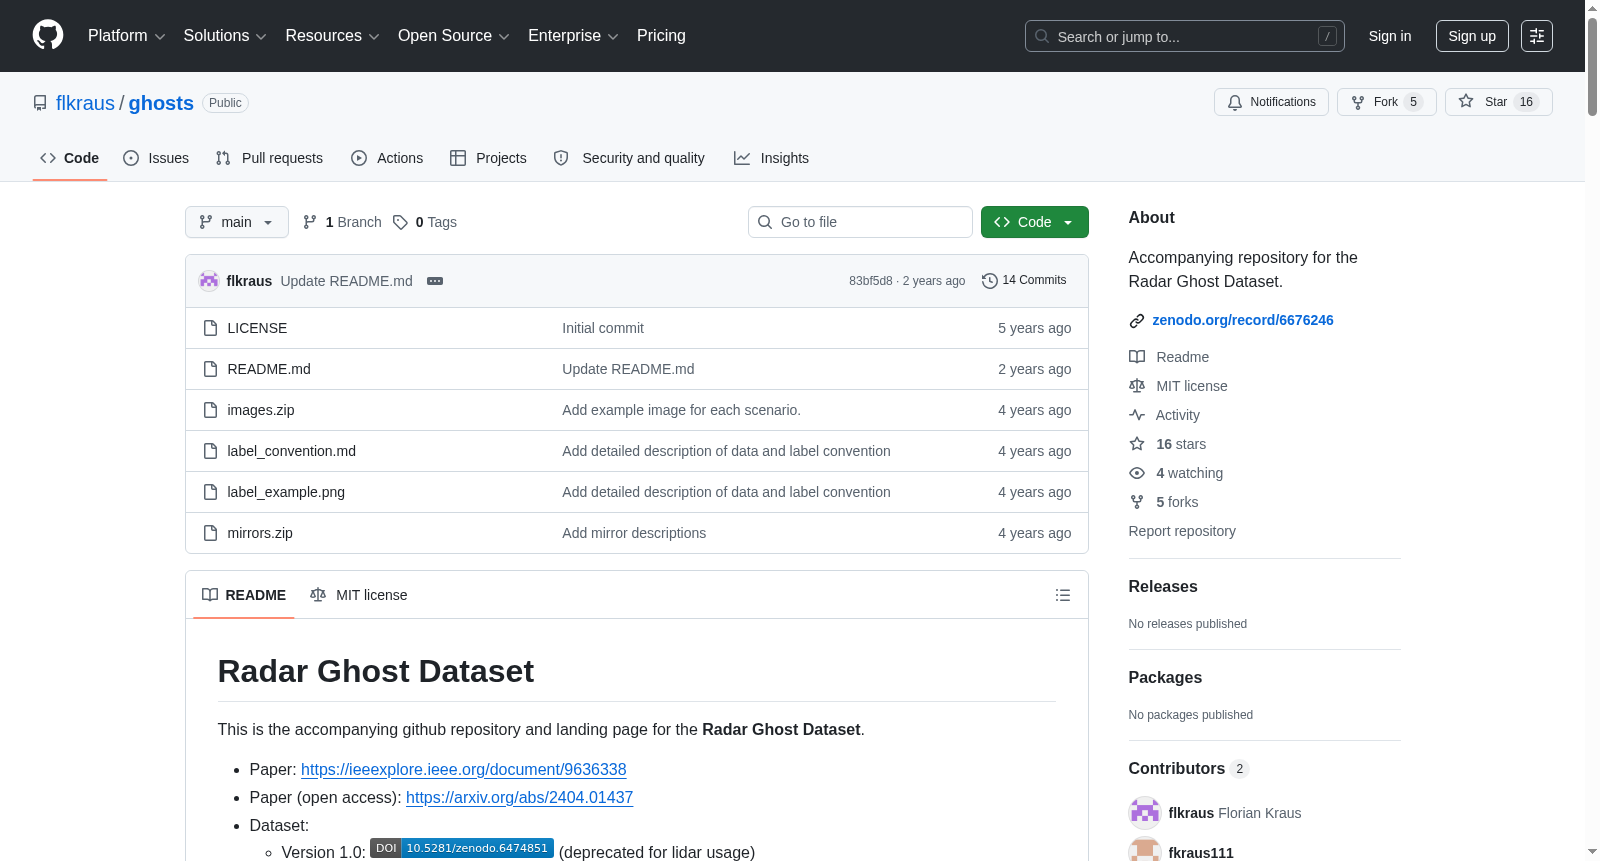The height and width of the screenshot is (861, 1600).
Task: Open the images.zip file
Action: [x=261, y=410]
